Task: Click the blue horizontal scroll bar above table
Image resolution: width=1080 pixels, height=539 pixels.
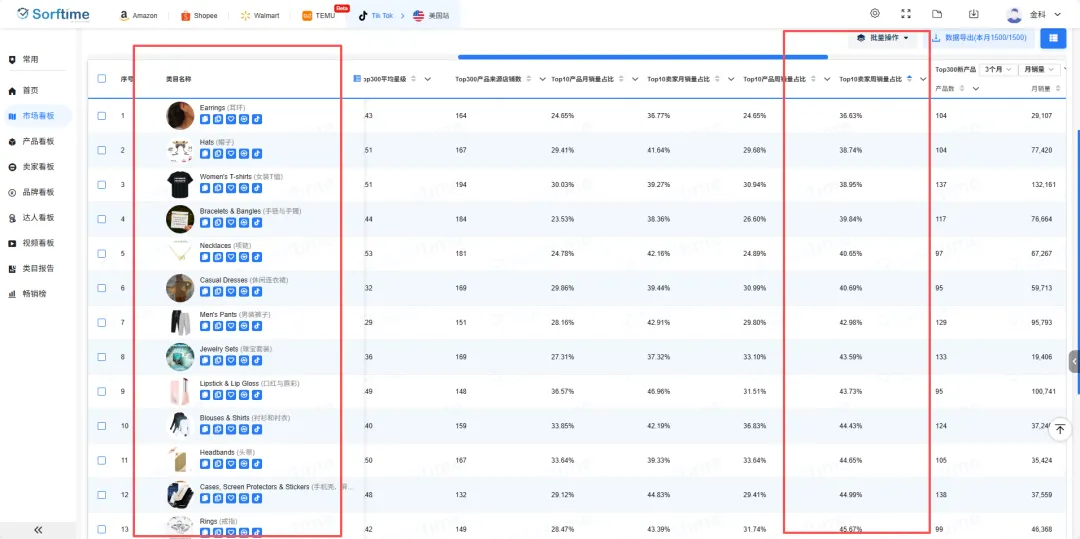Action: (x=642, y=57)
